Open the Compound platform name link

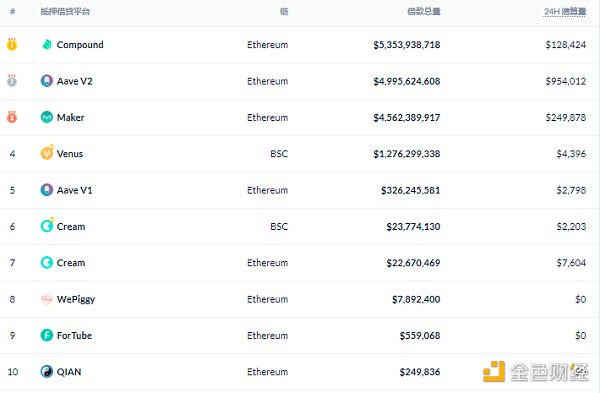coord(80,45)
